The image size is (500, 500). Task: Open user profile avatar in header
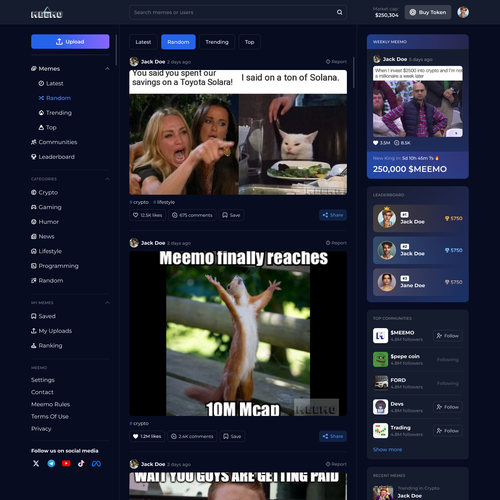pyautogui.click(x=463, y=12)
